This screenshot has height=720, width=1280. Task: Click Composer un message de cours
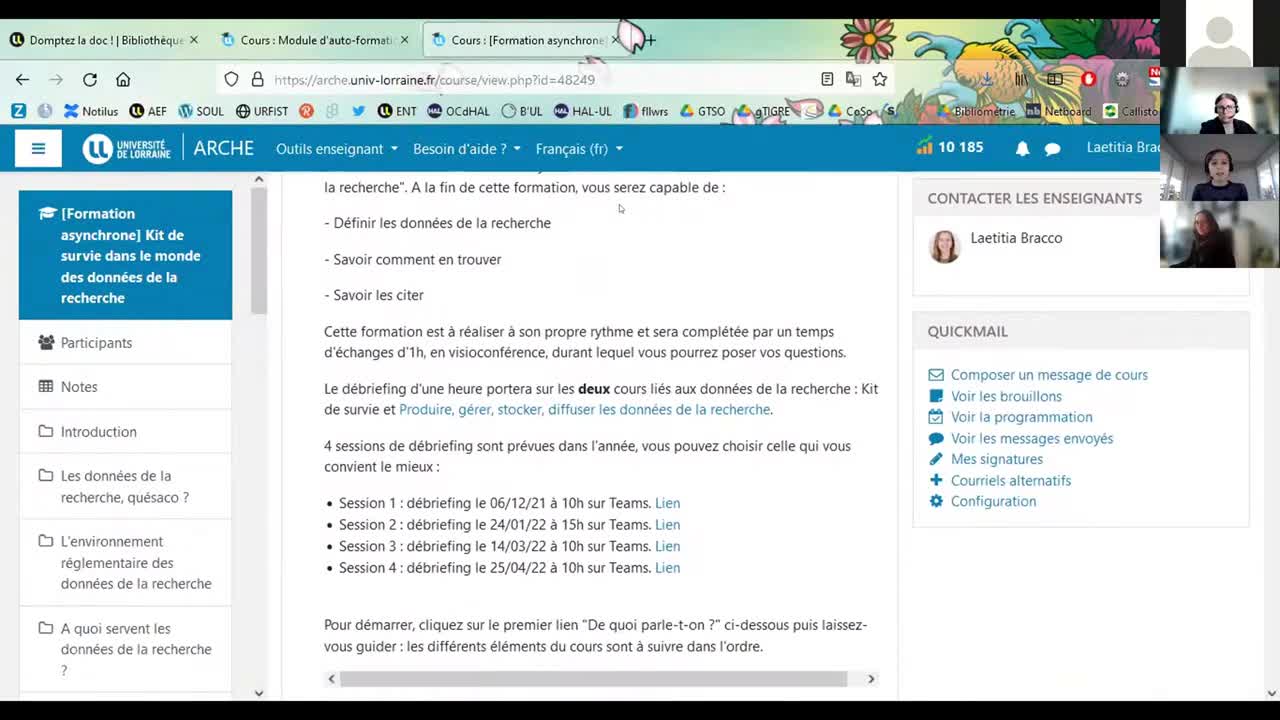[x=1049, y=375]
